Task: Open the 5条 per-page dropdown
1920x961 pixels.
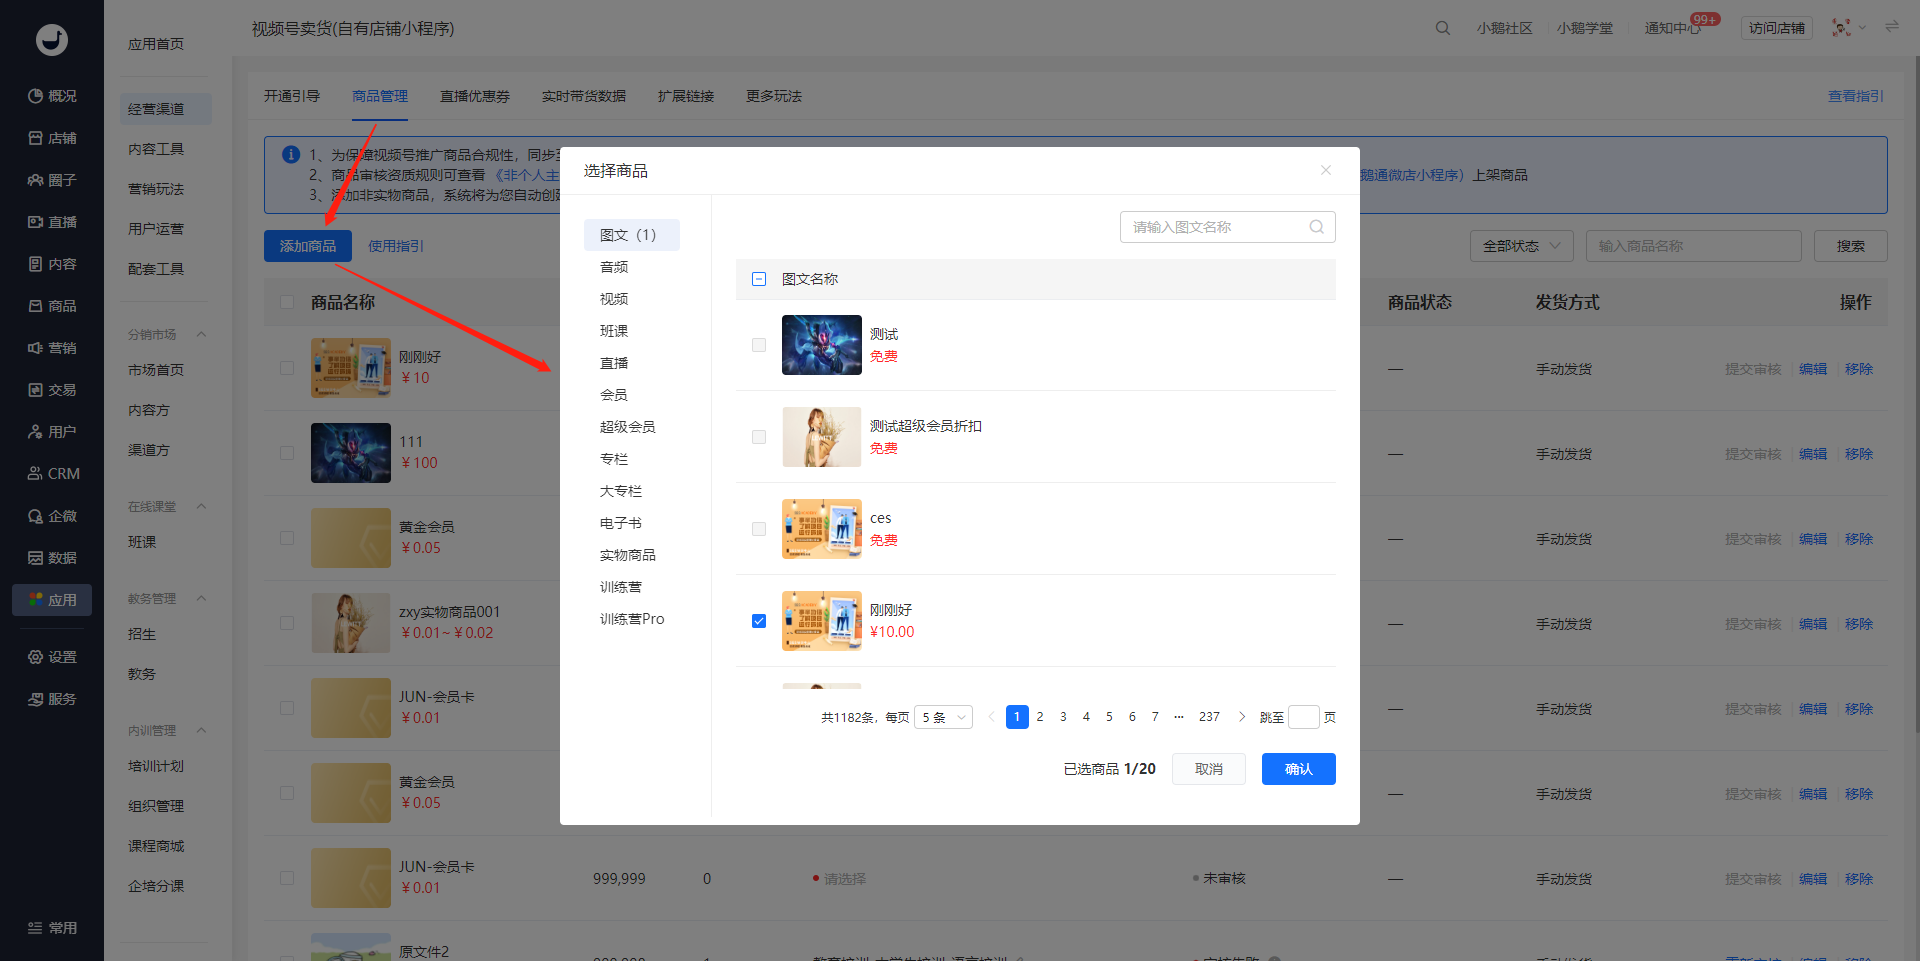Action: pos(943,717)
